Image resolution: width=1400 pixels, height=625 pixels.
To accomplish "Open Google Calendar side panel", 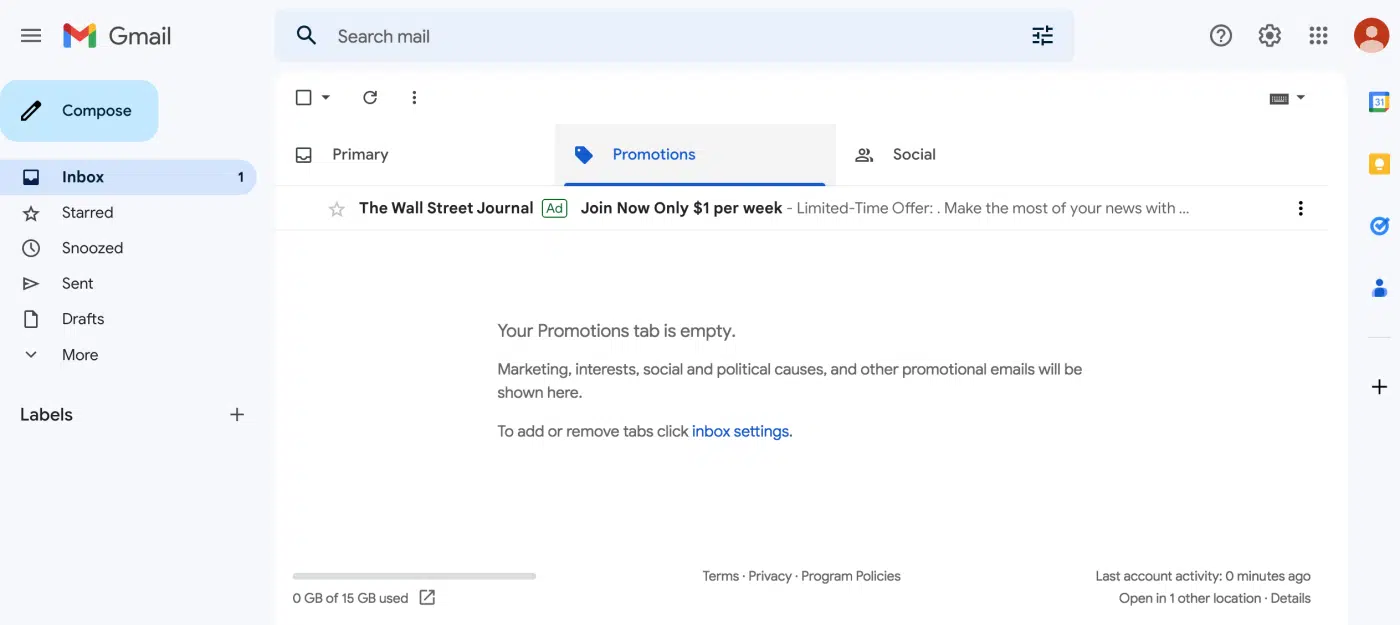I will click(1379, 102).
